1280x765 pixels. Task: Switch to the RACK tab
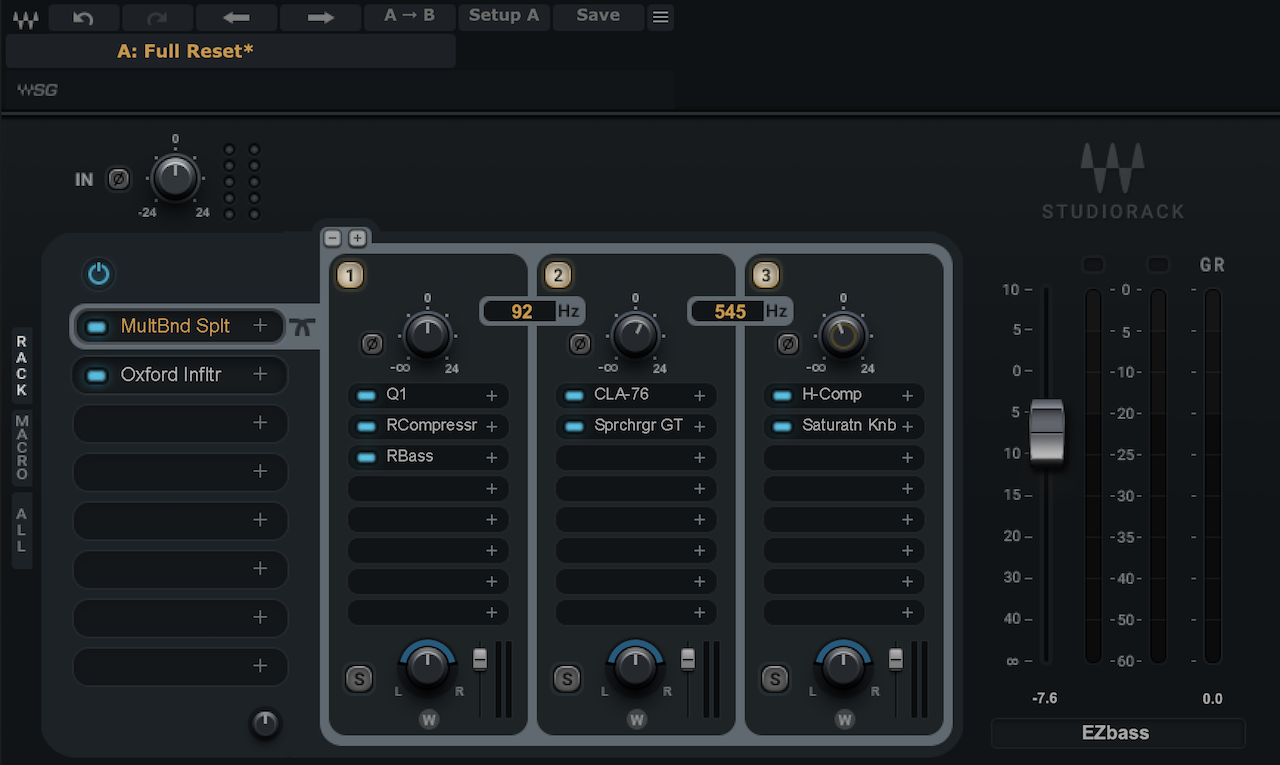click(x=22, y=366)
